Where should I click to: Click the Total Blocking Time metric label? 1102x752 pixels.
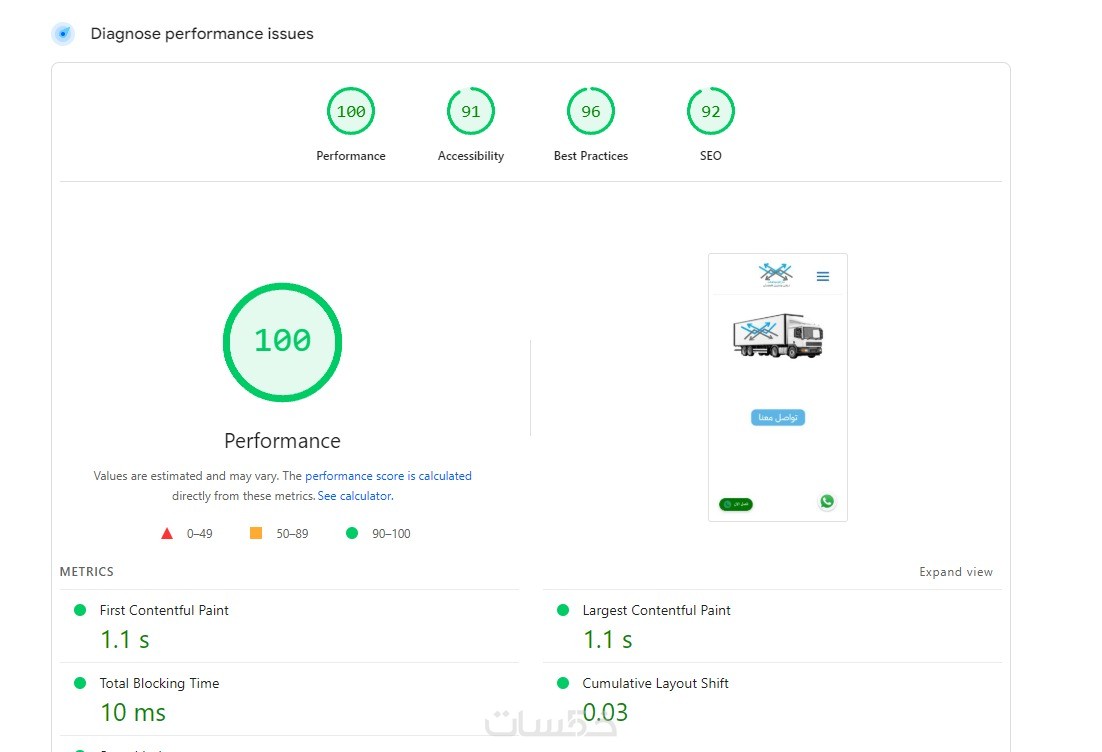point(160,683)
